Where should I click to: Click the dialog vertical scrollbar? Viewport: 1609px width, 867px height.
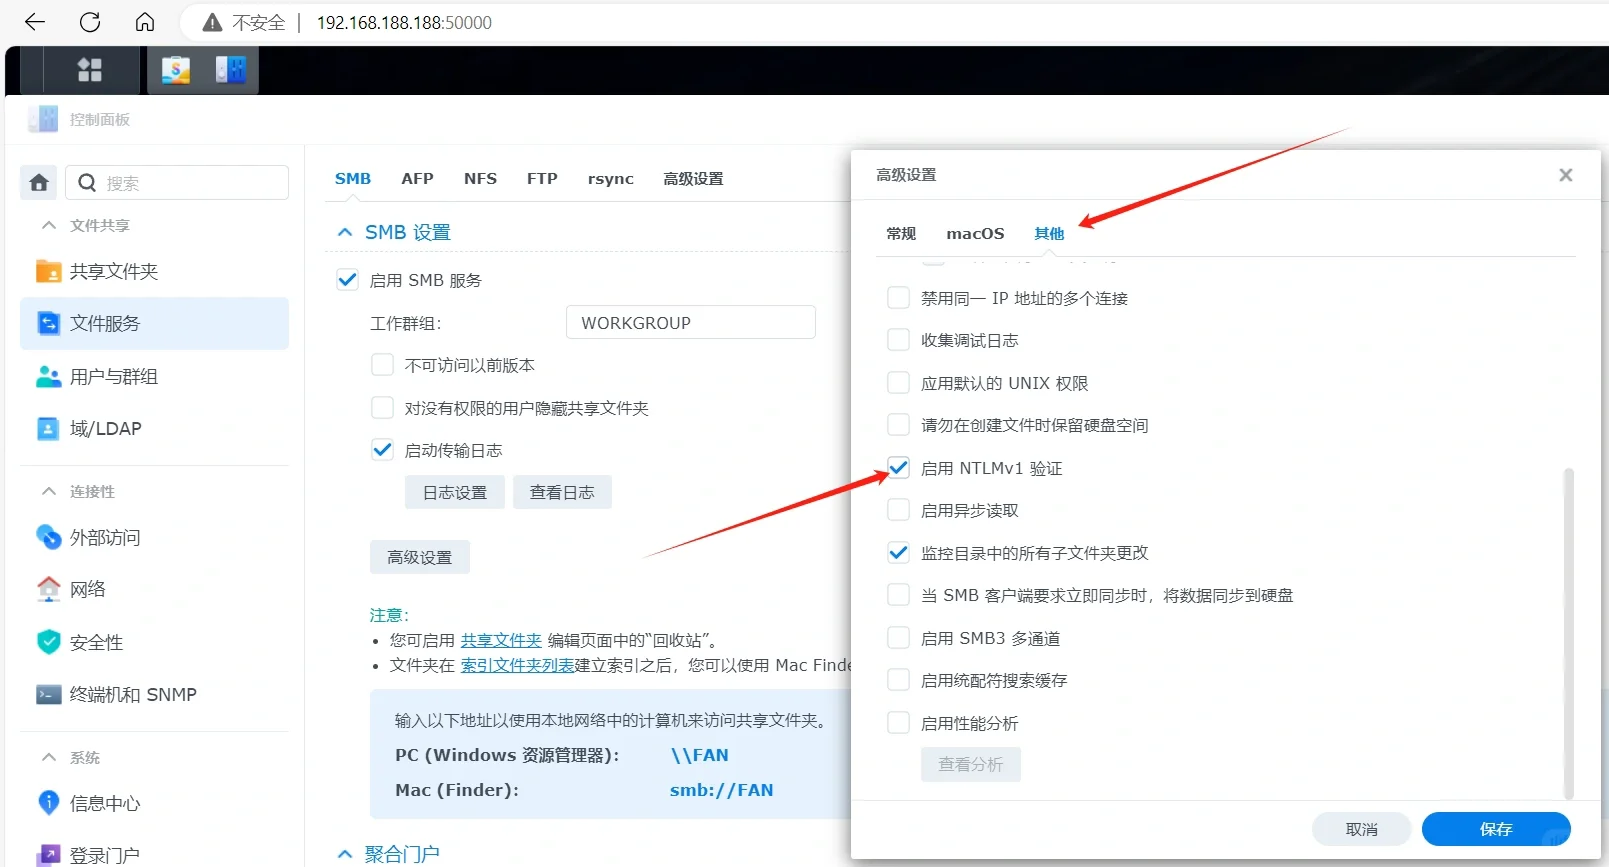tap(1568, 634)
